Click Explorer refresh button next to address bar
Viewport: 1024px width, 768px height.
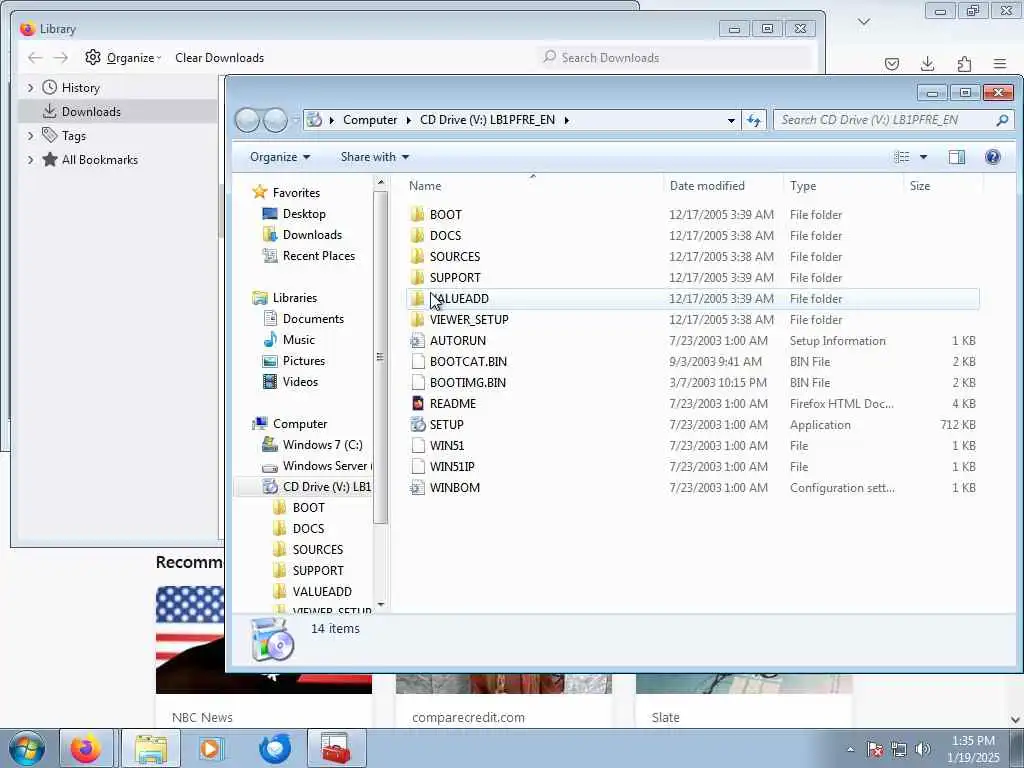[754, 120]
